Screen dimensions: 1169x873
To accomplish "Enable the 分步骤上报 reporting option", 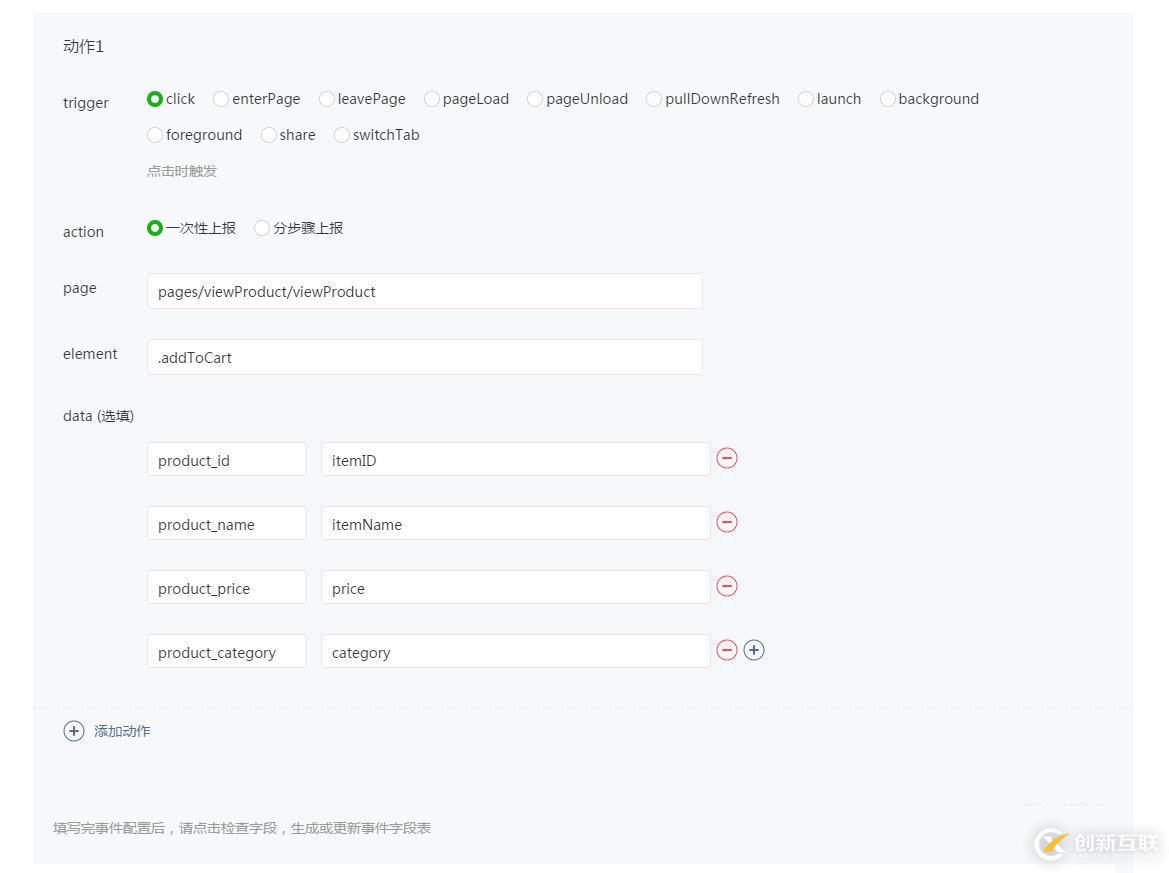I will click(x=261, y=228).
